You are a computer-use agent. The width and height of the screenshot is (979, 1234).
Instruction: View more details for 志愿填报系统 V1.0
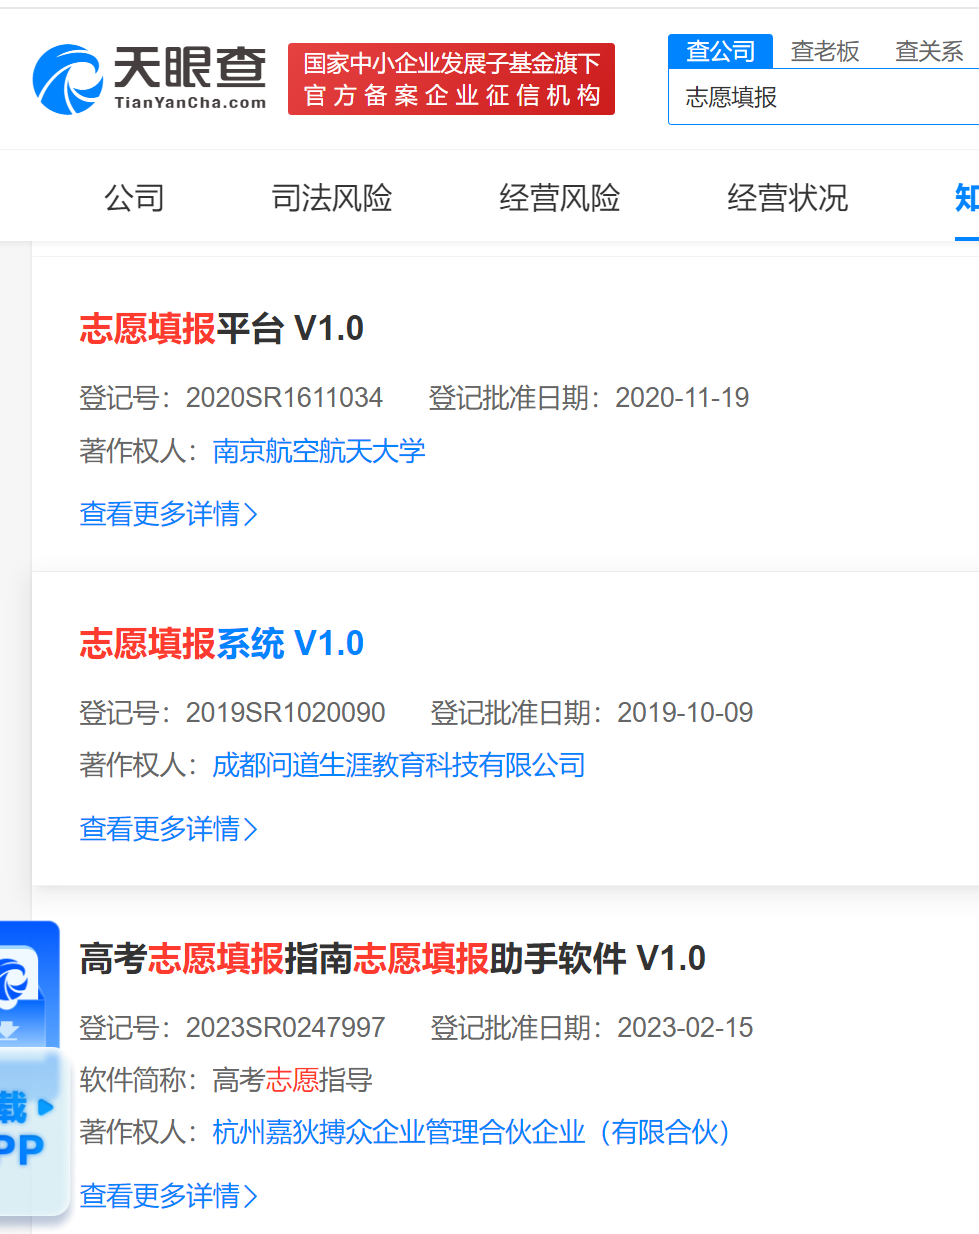[x=168, y=829]
